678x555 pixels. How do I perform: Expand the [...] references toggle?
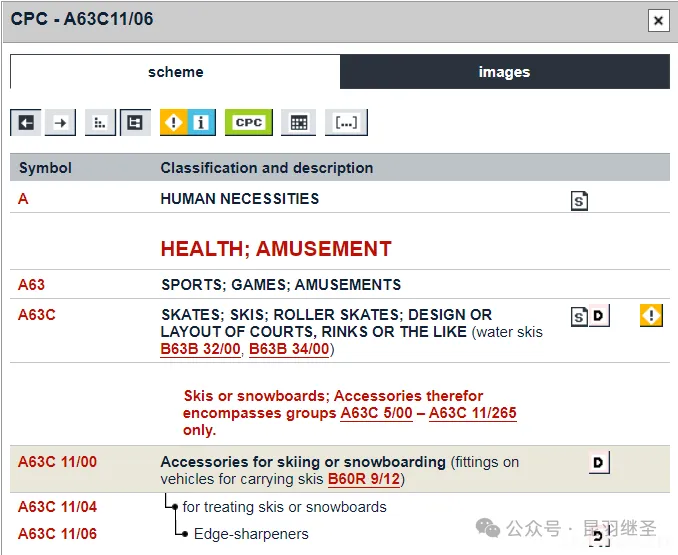346,122
